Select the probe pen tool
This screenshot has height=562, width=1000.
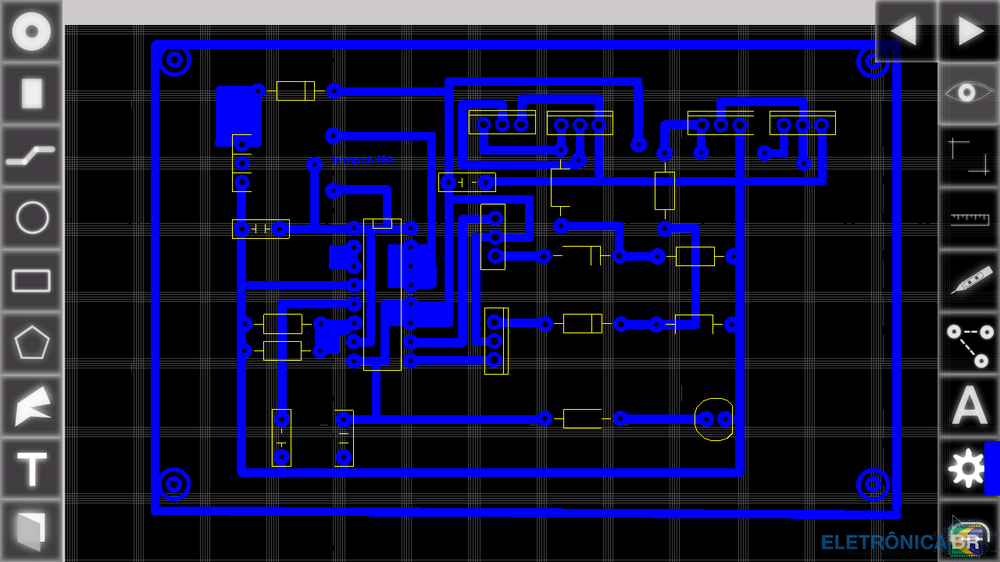pyautogui.click(x=968, y=280)
